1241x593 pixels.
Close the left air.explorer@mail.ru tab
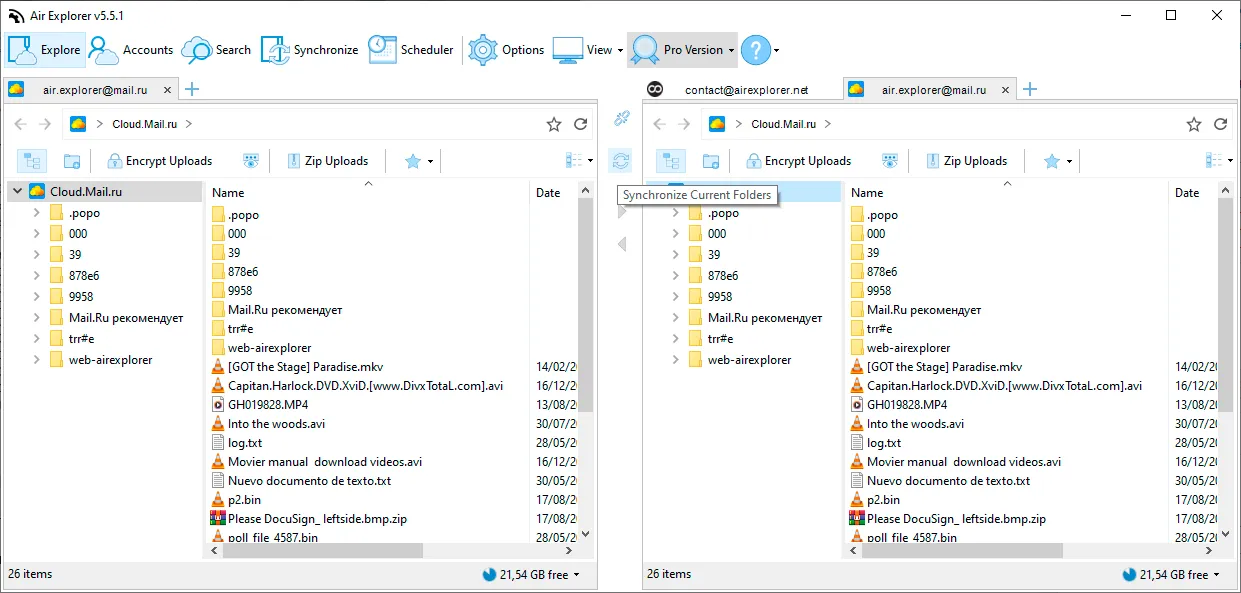(166, 90)
